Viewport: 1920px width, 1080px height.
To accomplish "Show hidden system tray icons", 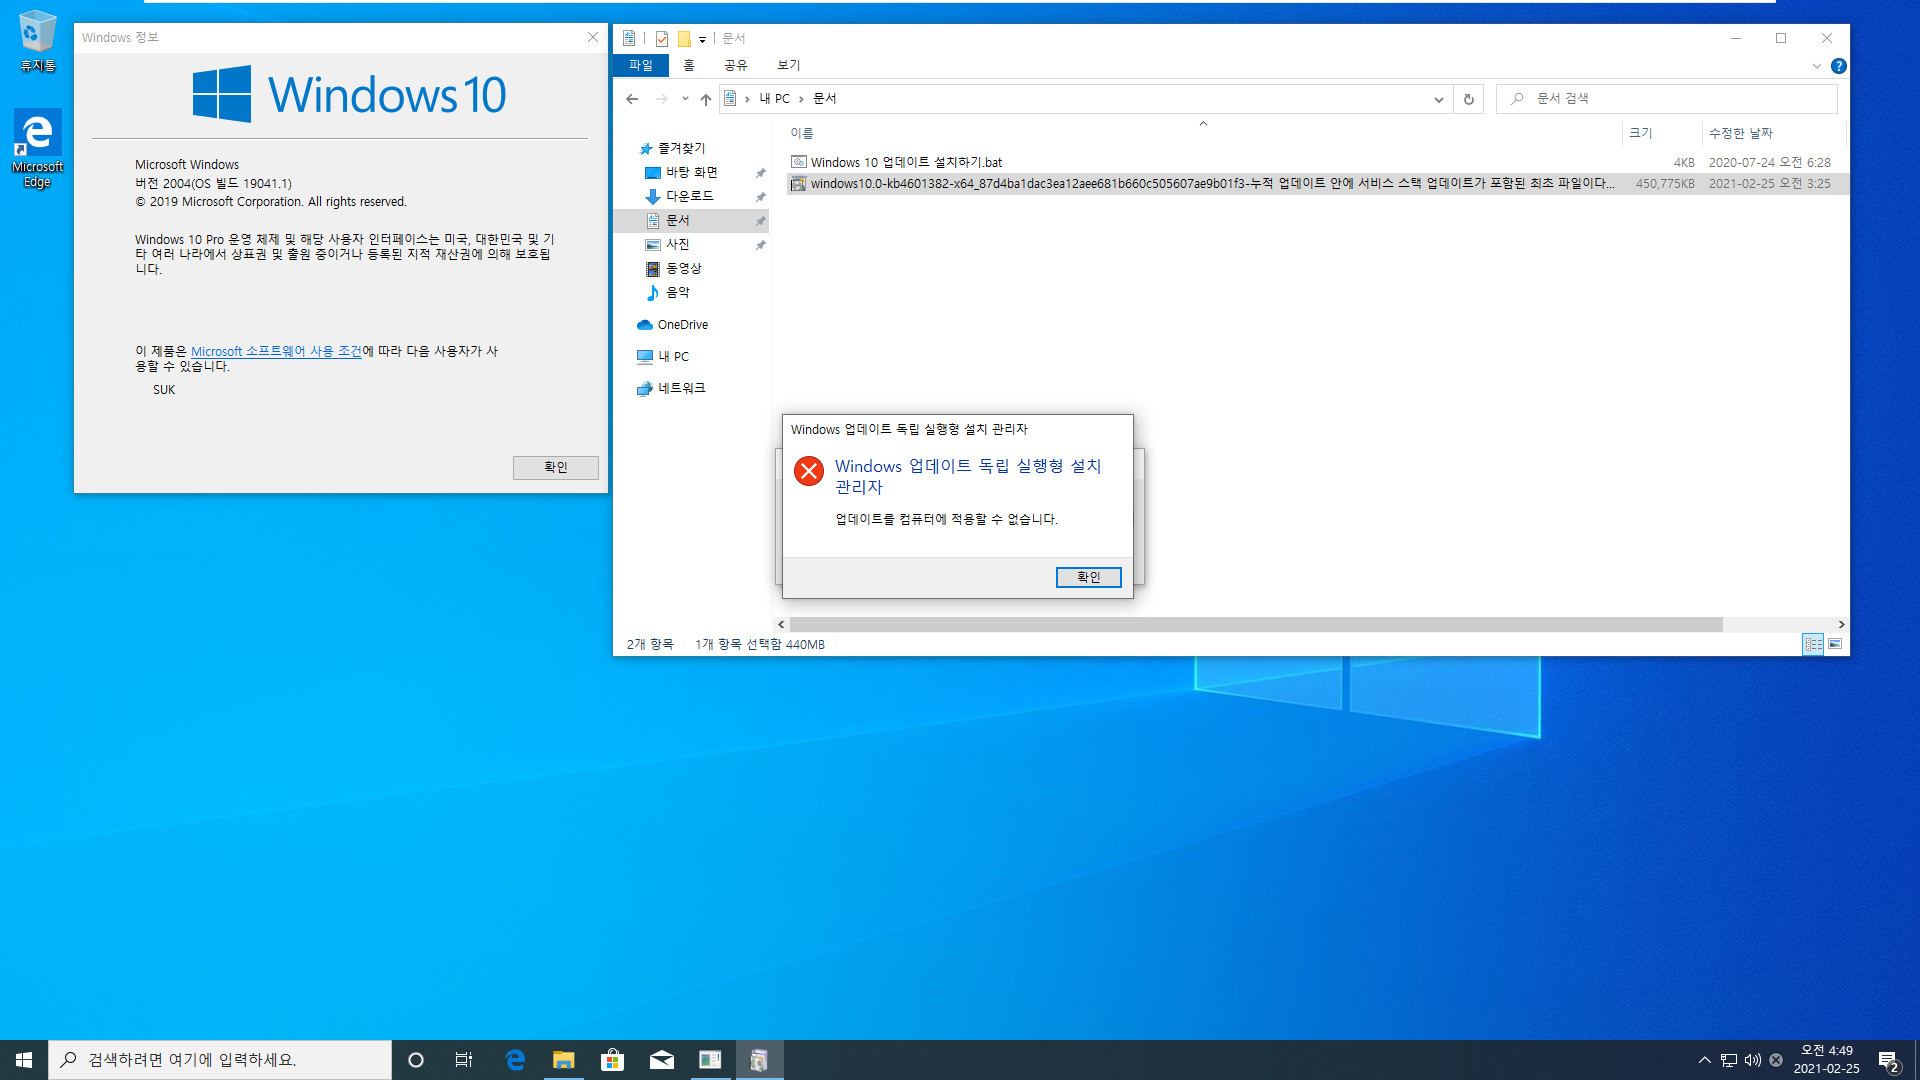I will coord(1704,1060).
